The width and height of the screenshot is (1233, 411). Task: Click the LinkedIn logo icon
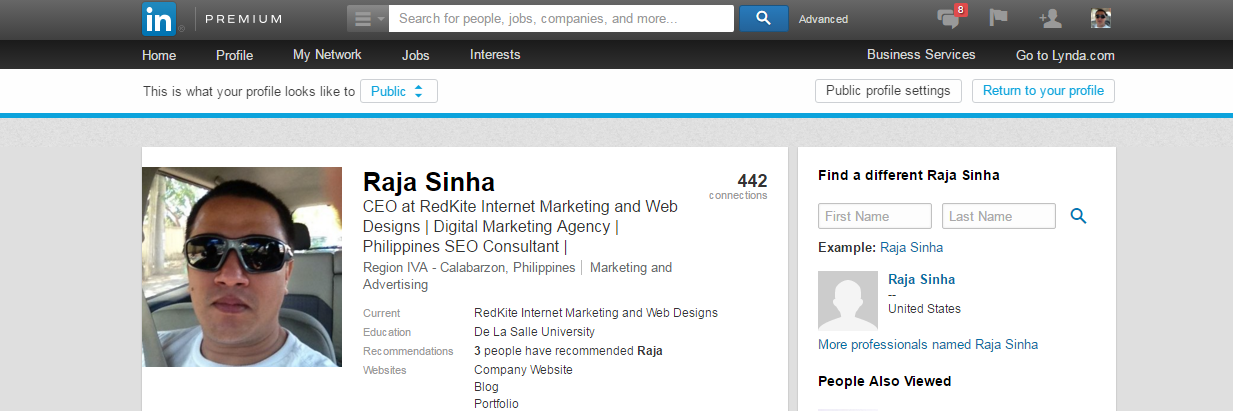point(159,18)
